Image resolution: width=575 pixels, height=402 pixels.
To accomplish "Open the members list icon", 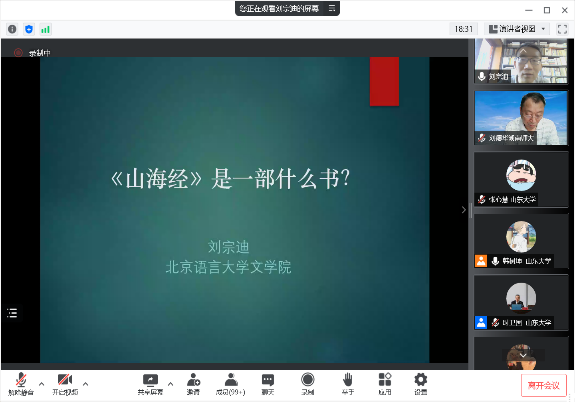I will [230, 384].
